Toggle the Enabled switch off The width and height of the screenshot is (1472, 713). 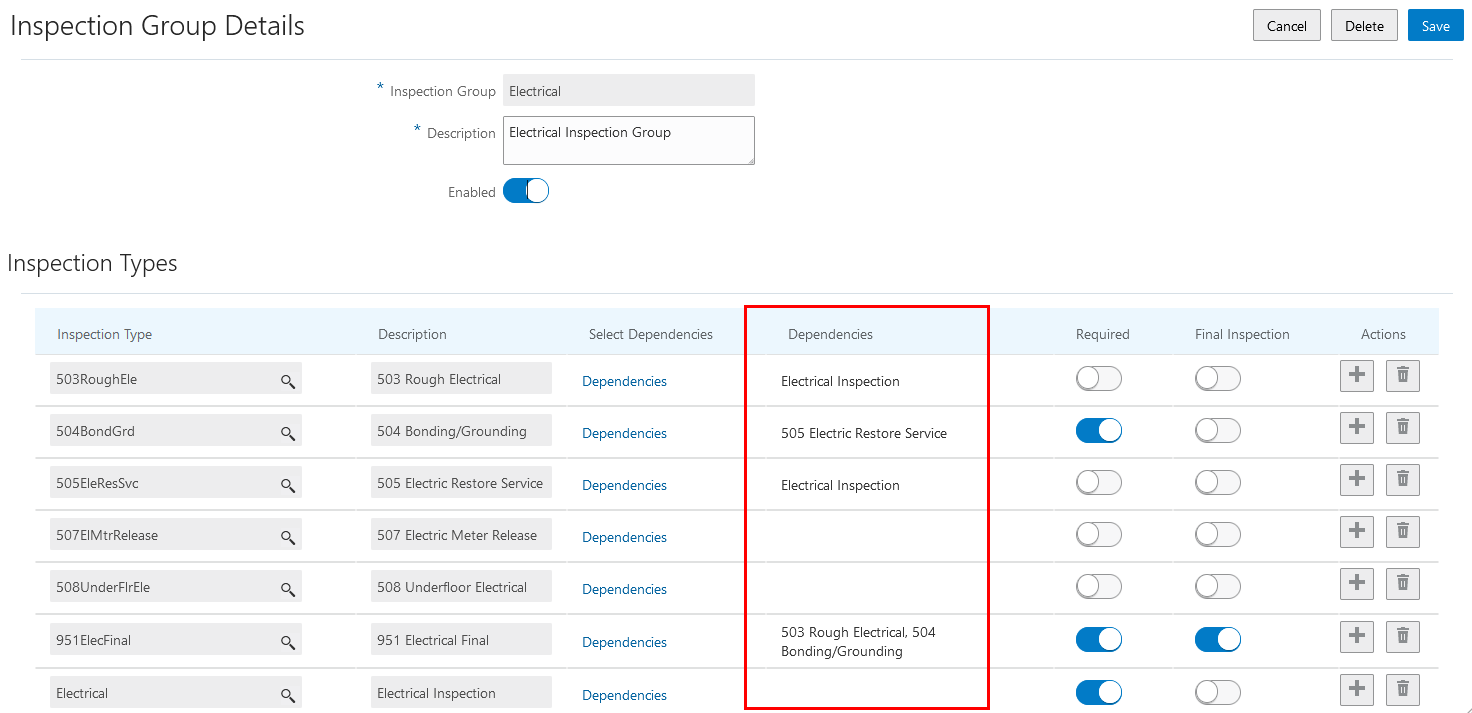(x=526, y=191)
